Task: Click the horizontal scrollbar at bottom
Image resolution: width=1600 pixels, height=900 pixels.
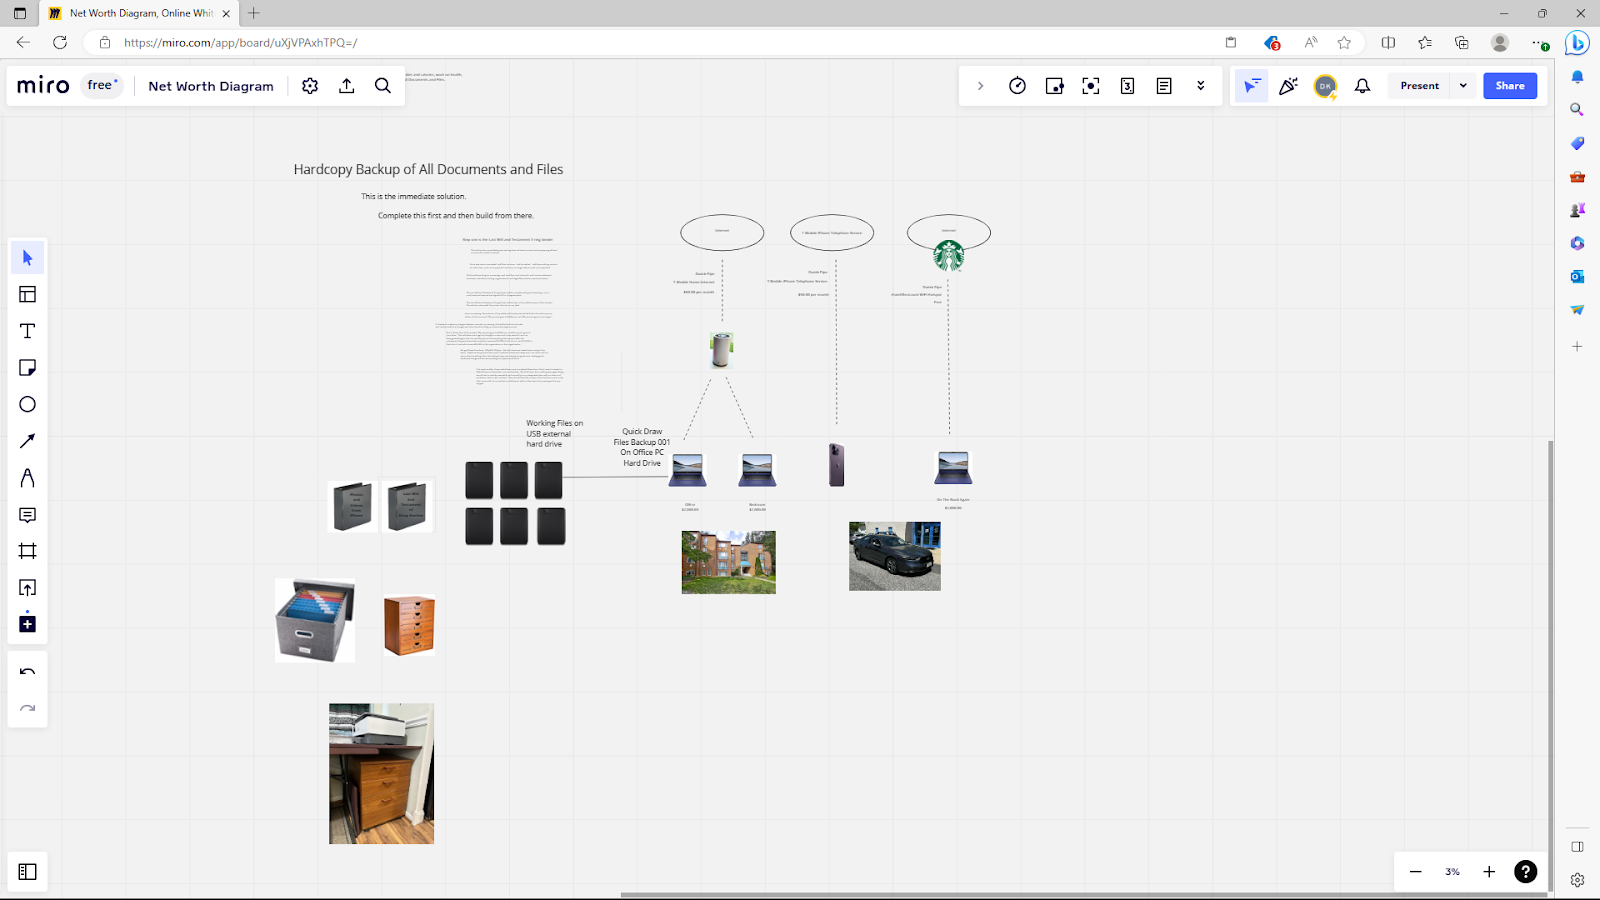Action: [1085, 894]
